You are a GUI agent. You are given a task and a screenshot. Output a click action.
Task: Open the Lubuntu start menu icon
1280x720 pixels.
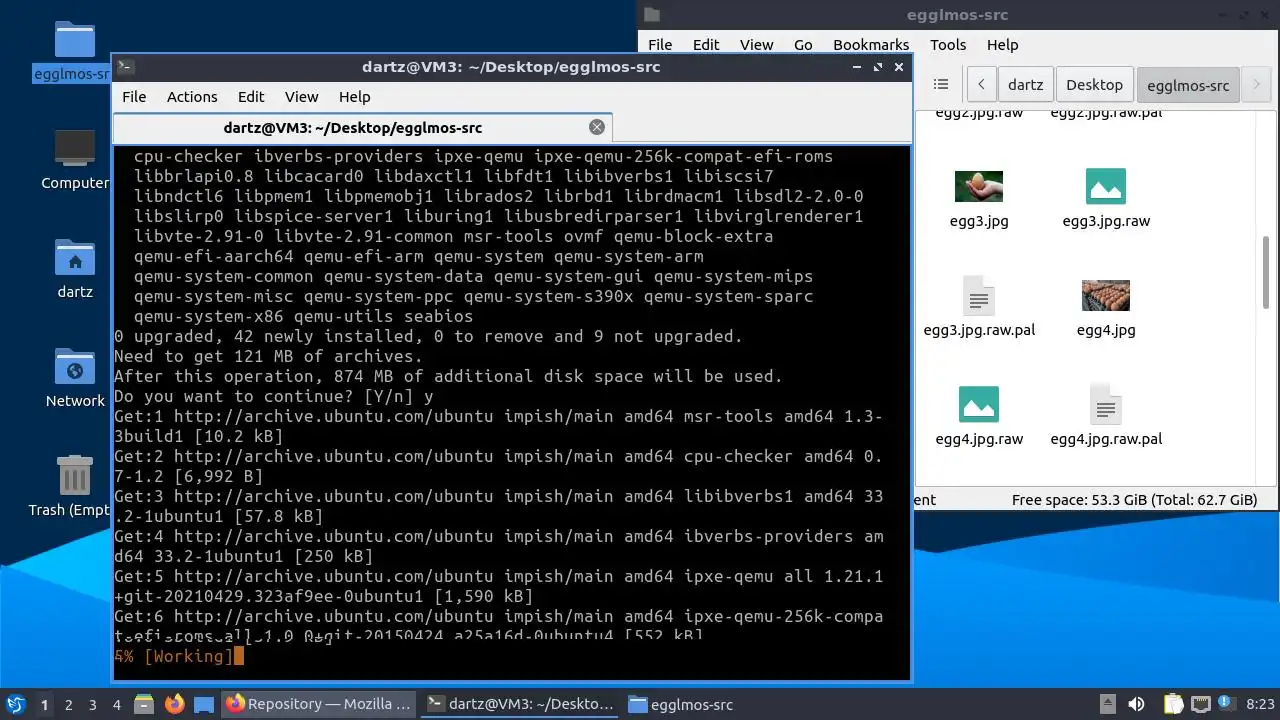[x=15, y=704]
